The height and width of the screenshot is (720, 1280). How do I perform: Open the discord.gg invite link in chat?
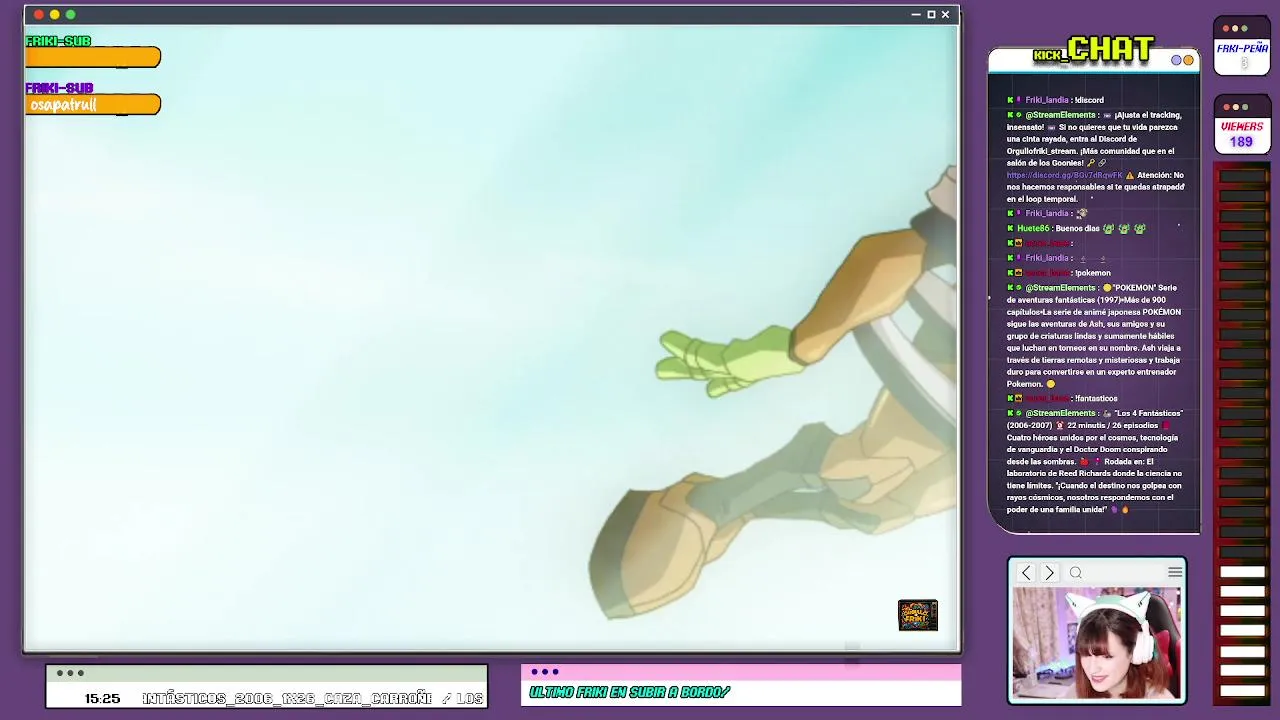(x=1064, y=175)
